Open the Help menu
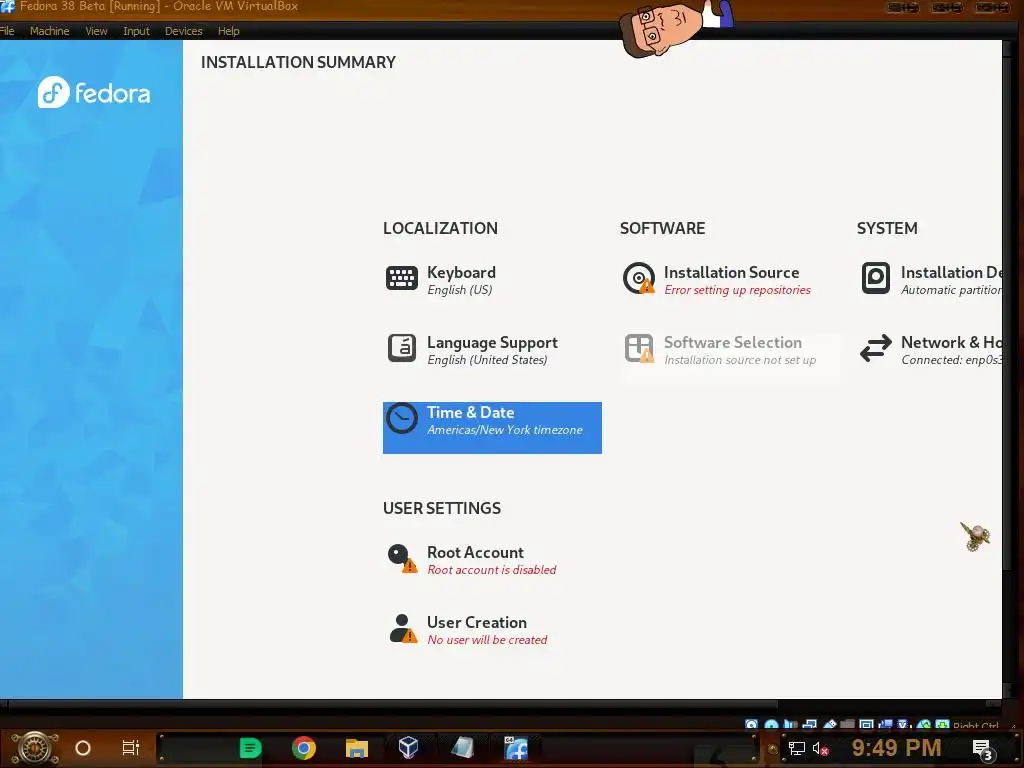 click(x=229, y=31)
